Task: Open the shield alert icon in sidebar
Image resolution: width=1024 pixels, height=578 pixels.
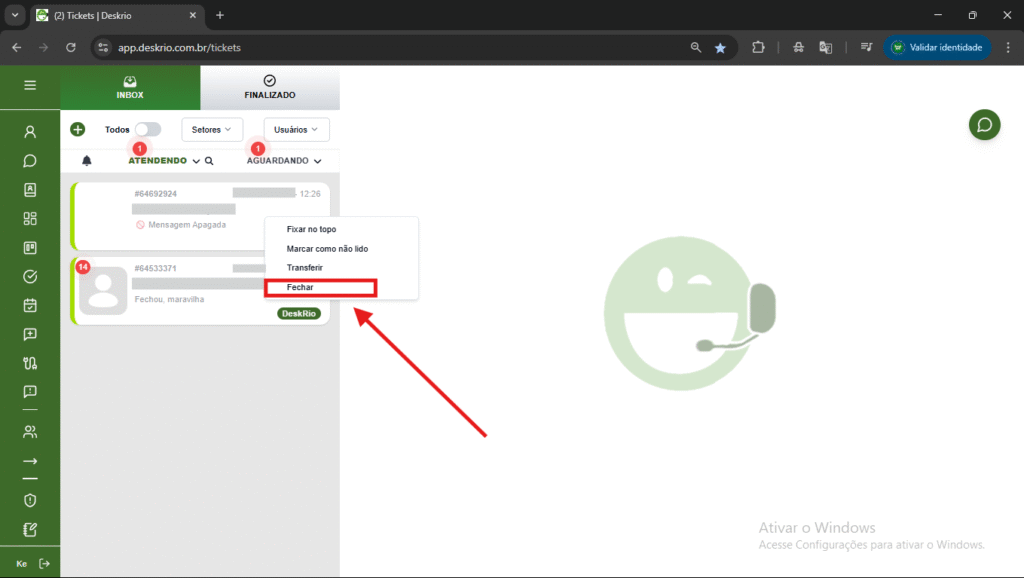Action: [30, 500]
